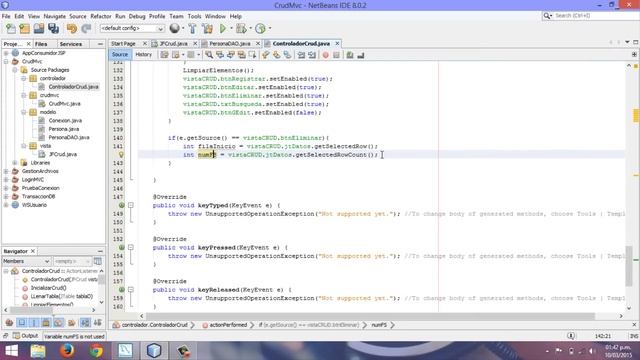Viewport: 640px width, 360px height.
Task: Open the default config dropdown
Action: 132,29
